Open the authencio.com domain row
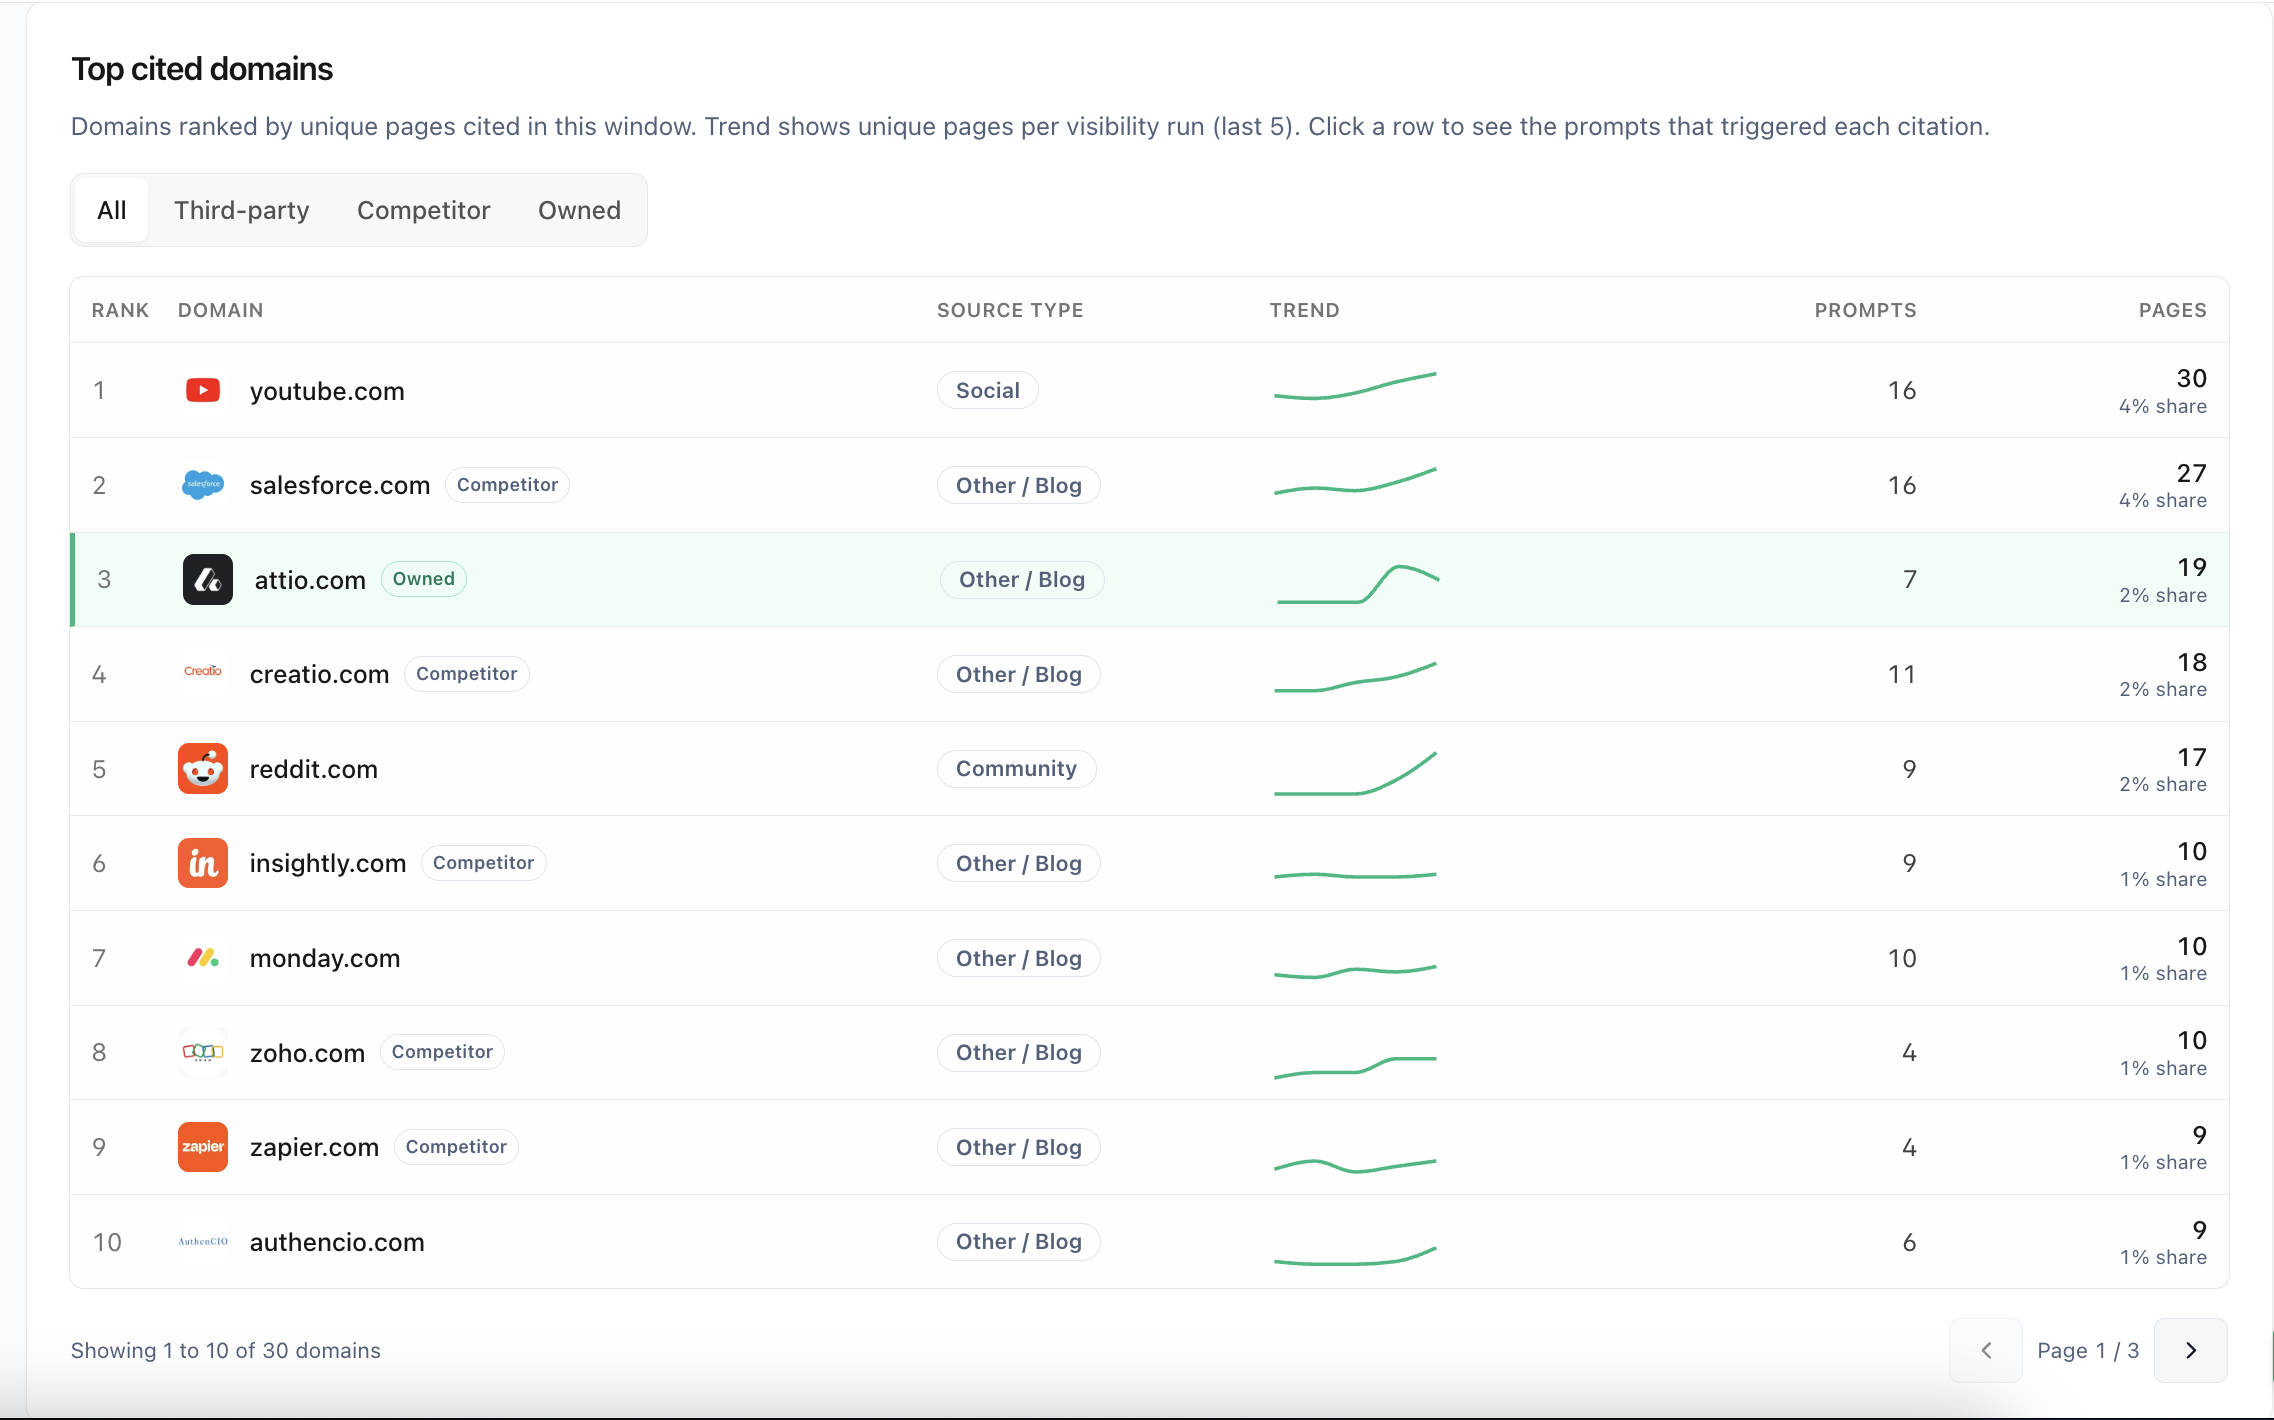The height and width of the screenshot is (1420, 2274). [x=1149, y=1242]
